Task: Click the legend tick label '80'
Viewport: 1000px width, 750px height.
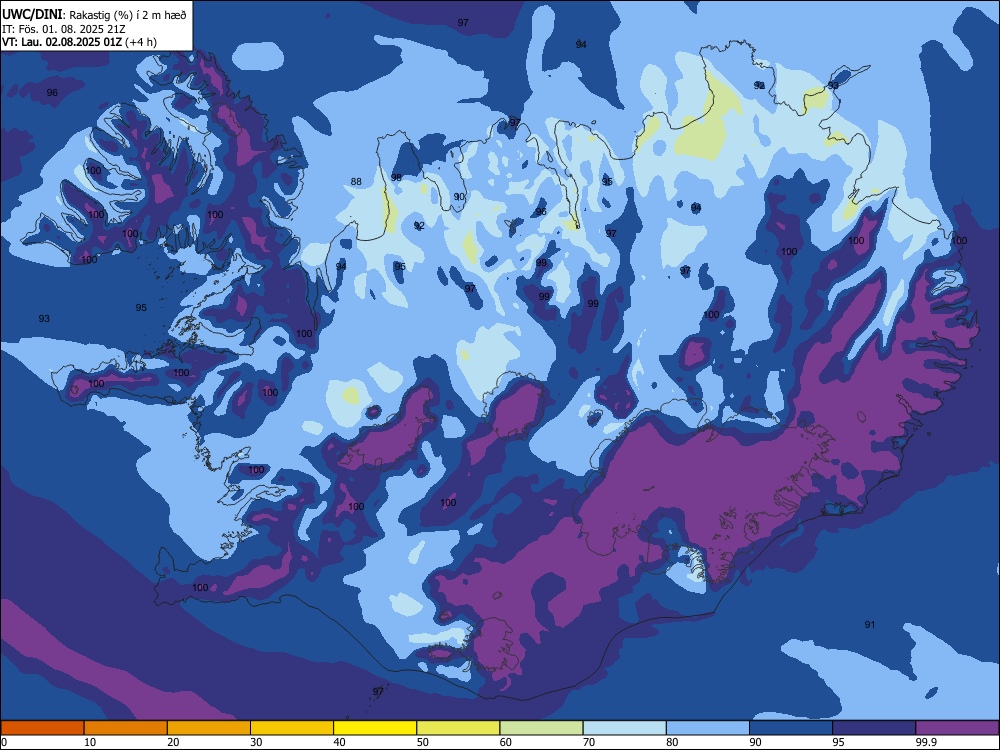Action: pyautogui.click(x=672, y=742)
